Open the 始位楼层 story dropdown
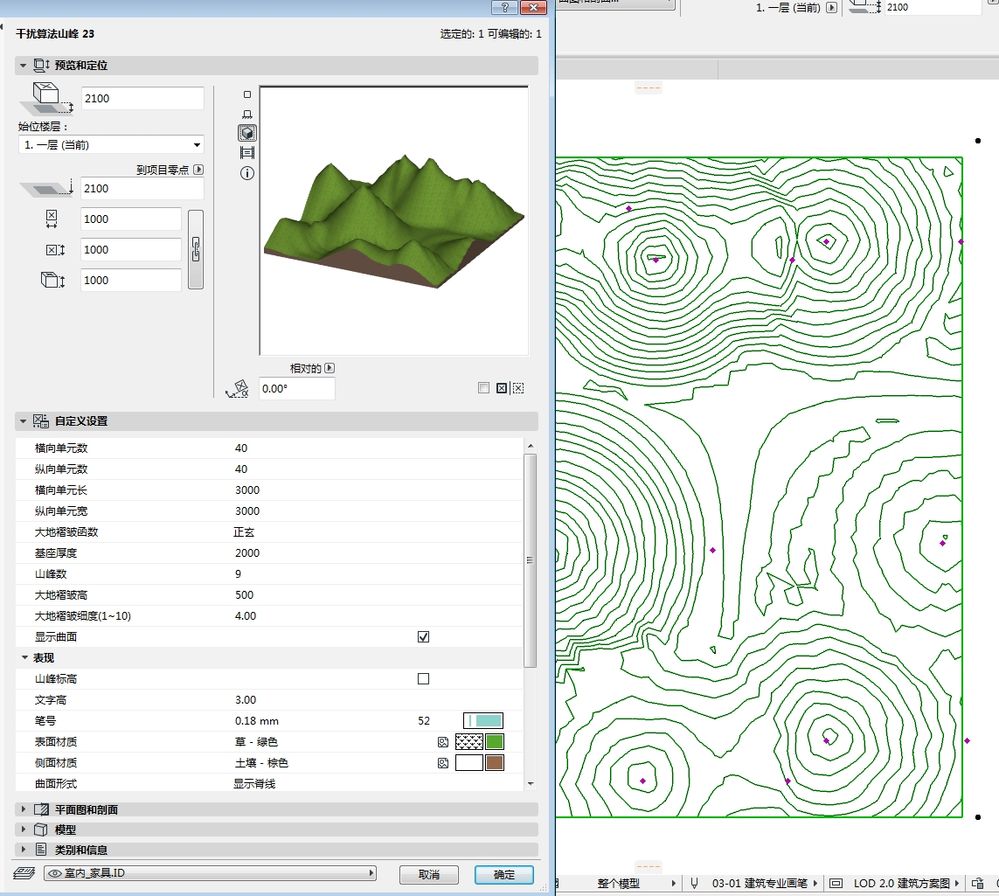999x896 pixels. [110, 145]
